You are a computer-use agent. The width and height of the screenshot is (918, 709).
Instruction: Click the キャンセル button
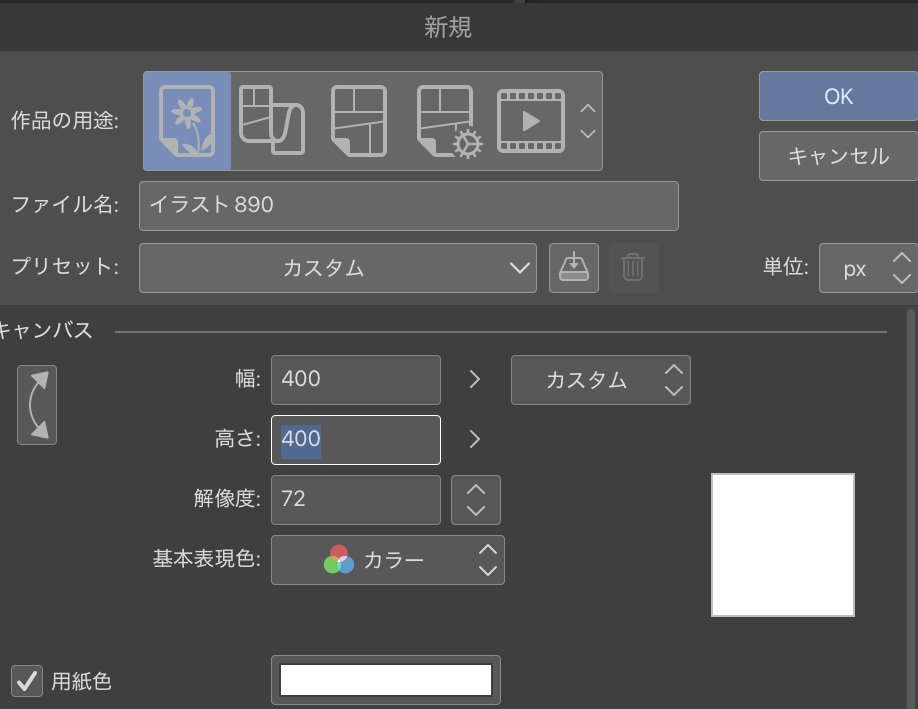[x=838, y=156]
